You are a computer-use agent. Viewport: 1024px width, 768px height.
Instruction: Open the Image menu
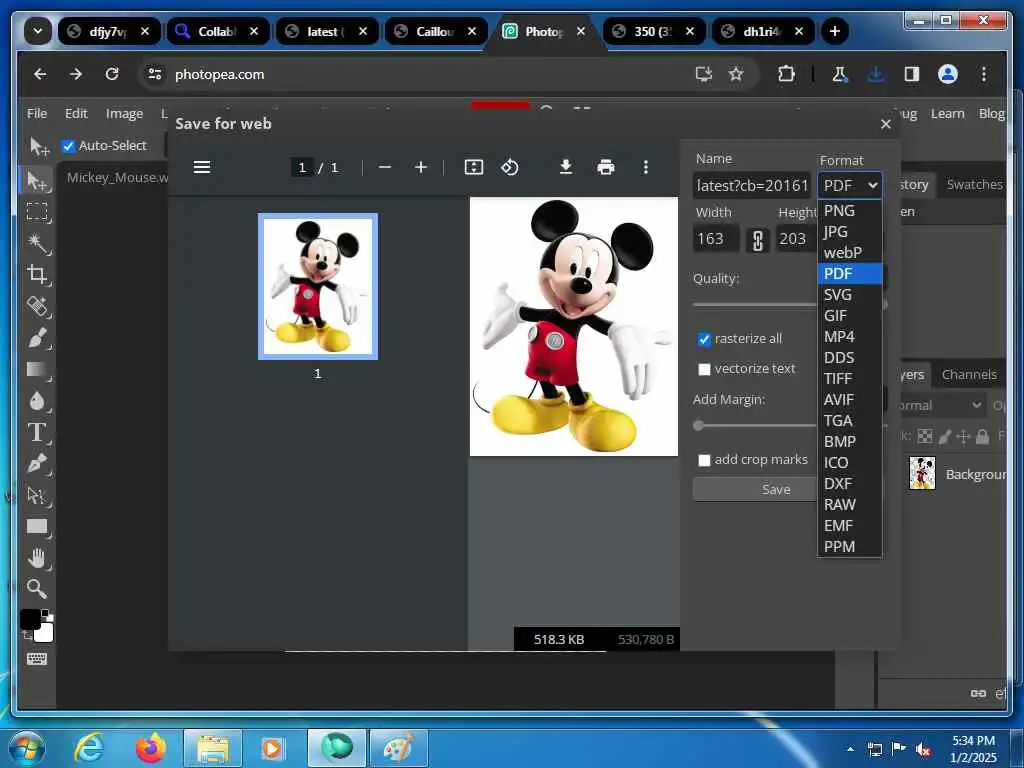(124, 113)
